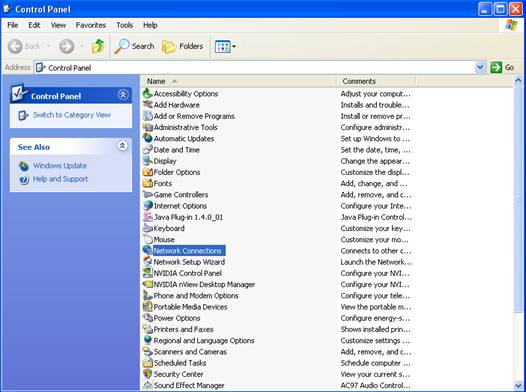Toggle the Folders toolbar button
This screenshot has height=392, width=526.
point(183,46)
